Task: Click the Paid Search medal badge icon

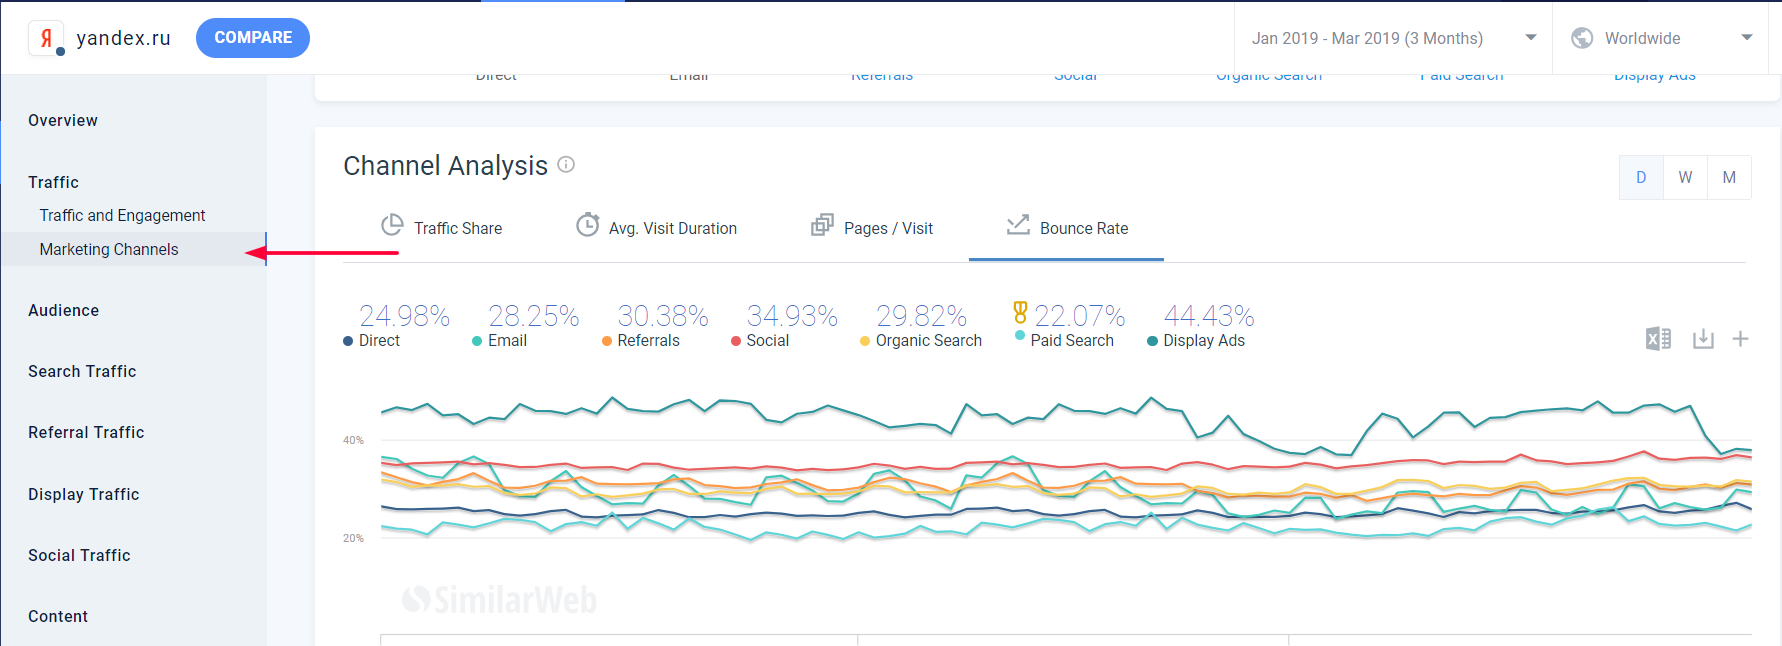Action: pos(1020,312)
